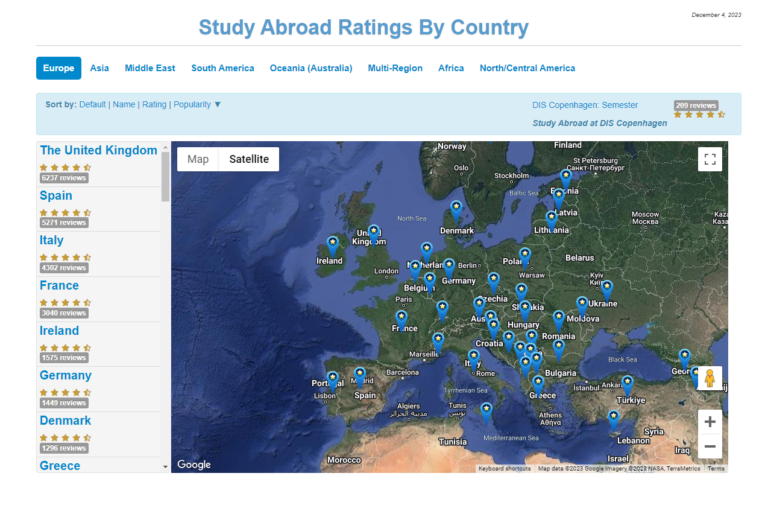Screen dimensions: 768x520
Task: Open fullscreen map view
Action: 710,159
